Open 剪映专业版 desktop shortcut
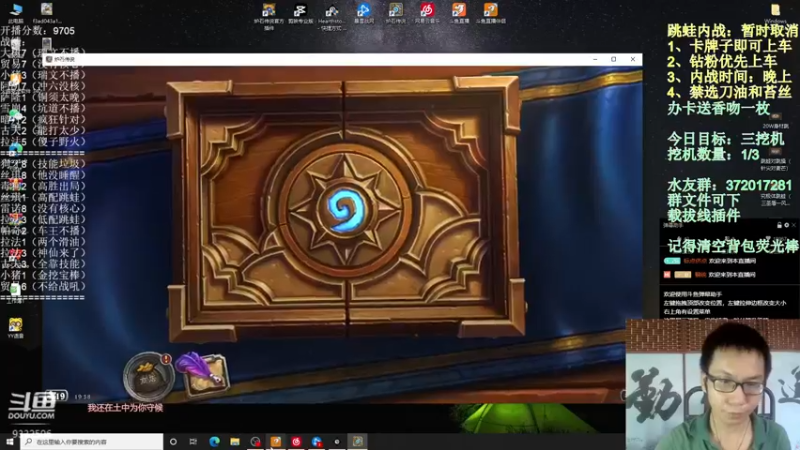 [x=300, y=14]
